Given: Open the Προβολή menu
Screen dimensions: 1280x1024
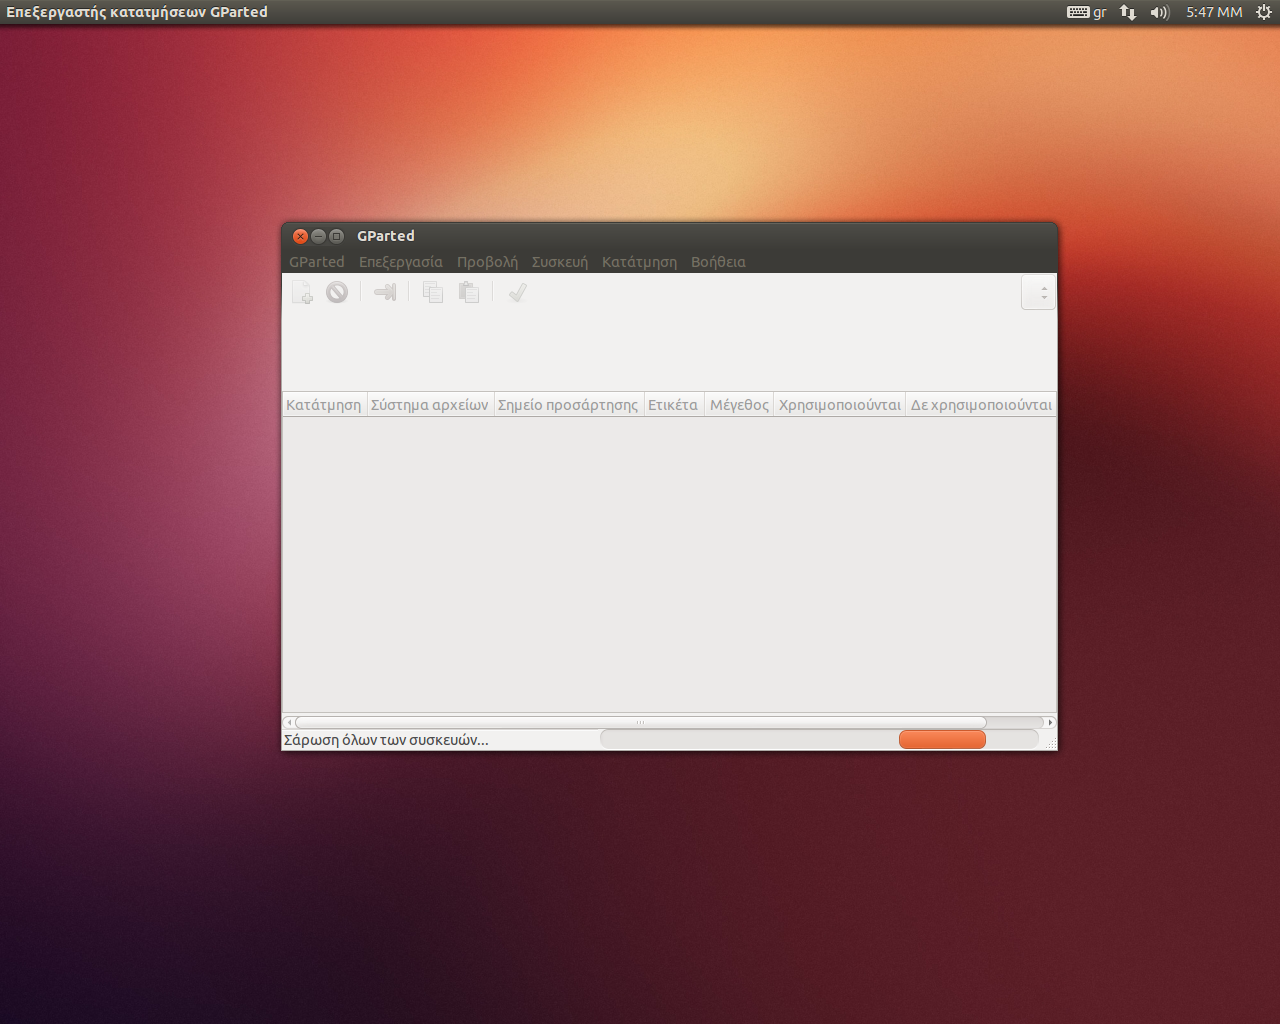Looking at the screenshot, I should 488,262.
